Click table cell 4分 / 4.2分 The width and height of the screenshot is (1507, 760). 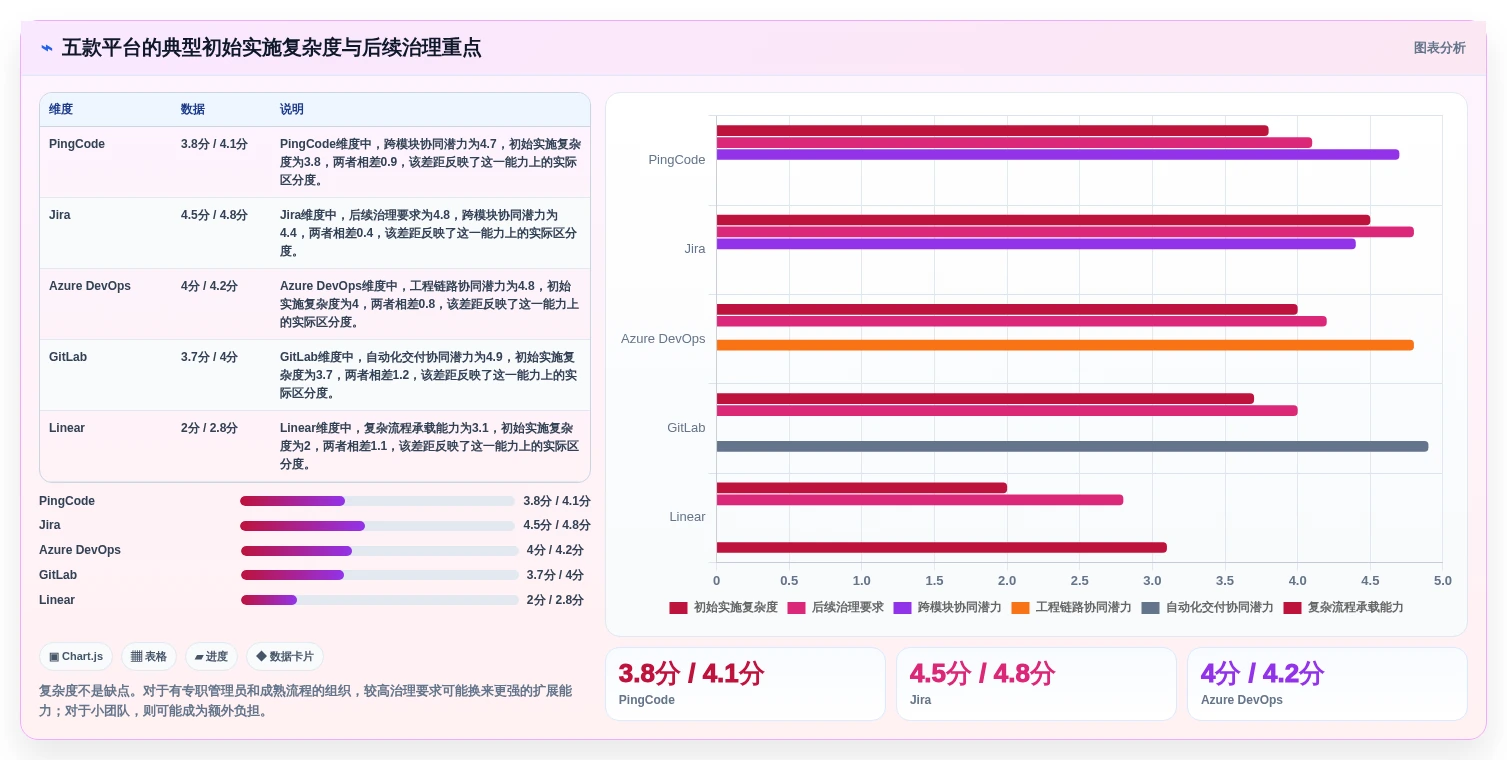tap(209, 286)
